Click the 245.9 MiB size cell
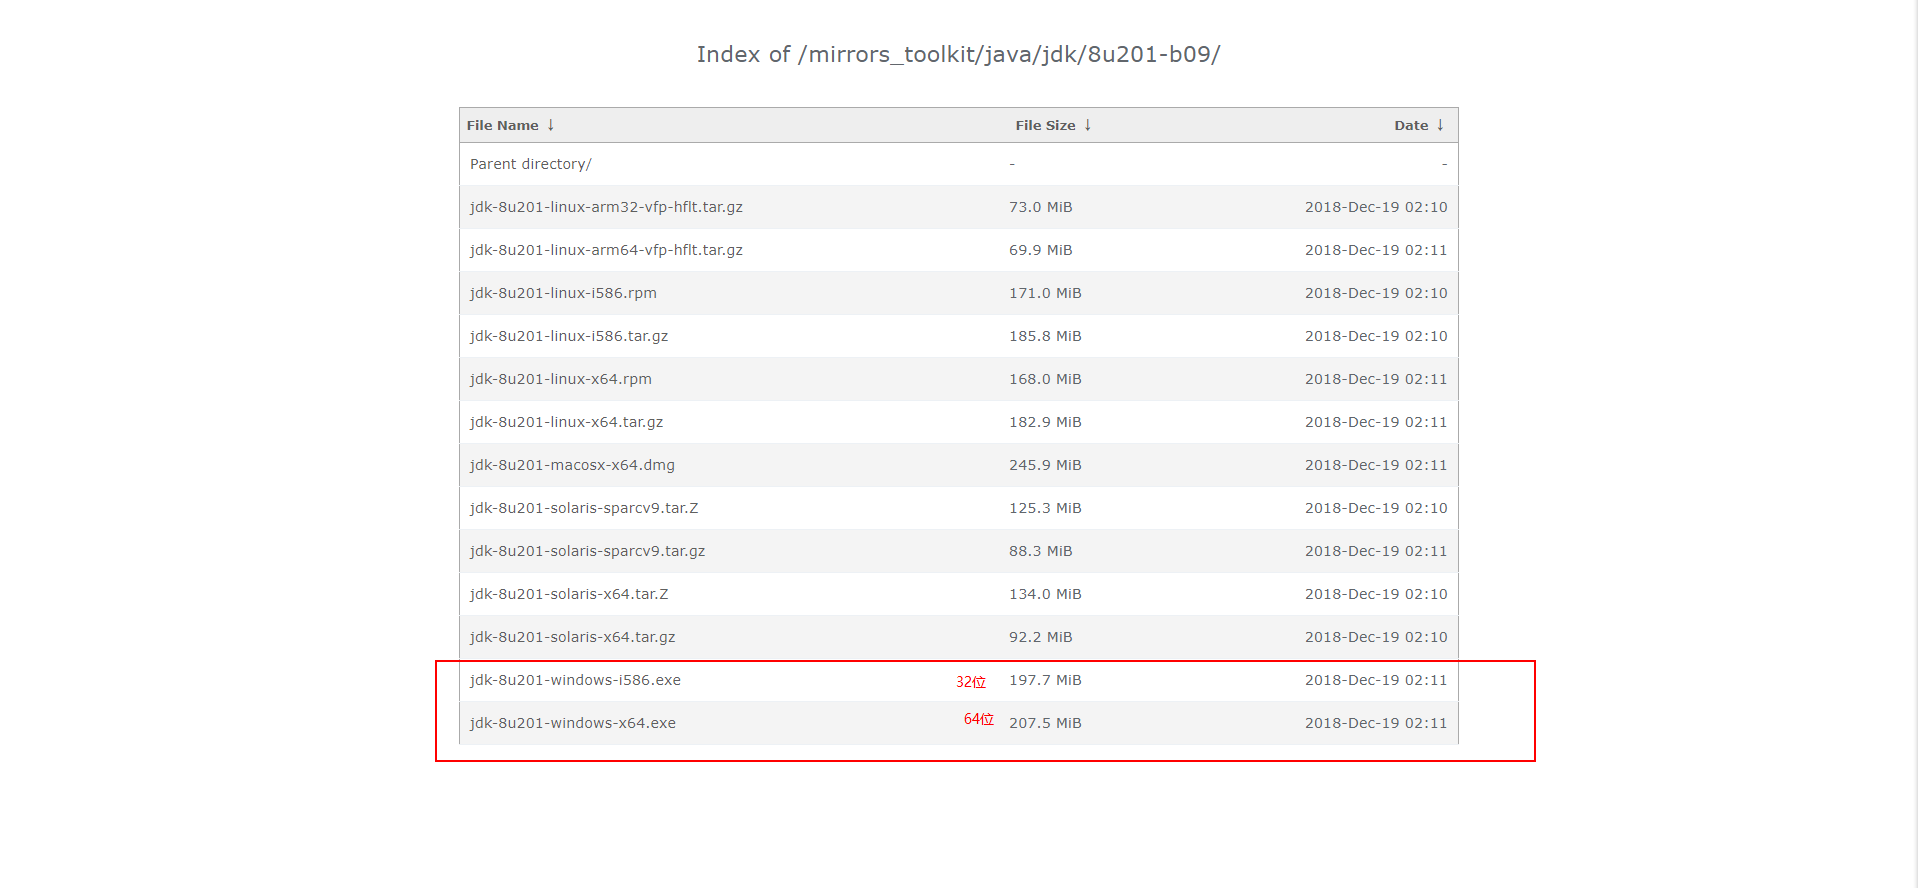This screenshot has width=1918, height=888. coord(1045,465)
